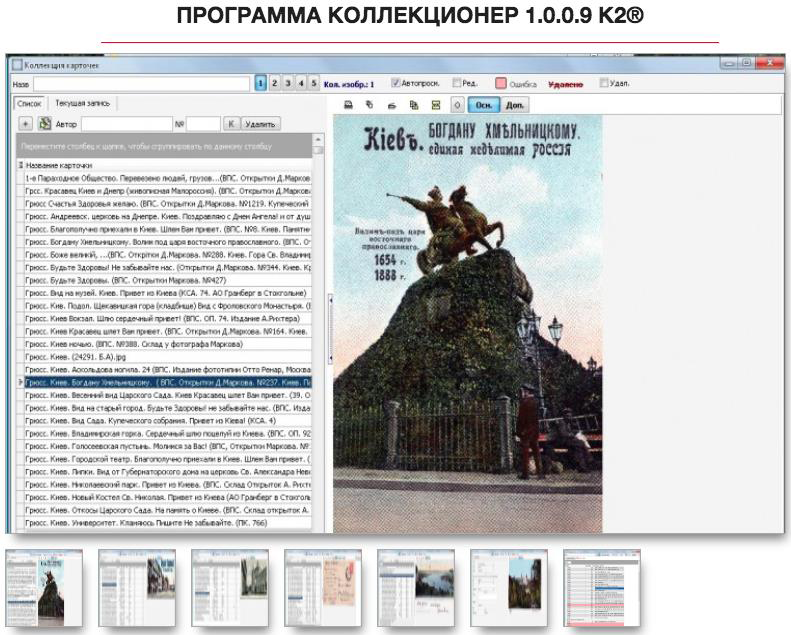This screenshot has width=791, height=635.
Task: Select row 'Грюсс. Киев ночью'
Action: [167, 344]
